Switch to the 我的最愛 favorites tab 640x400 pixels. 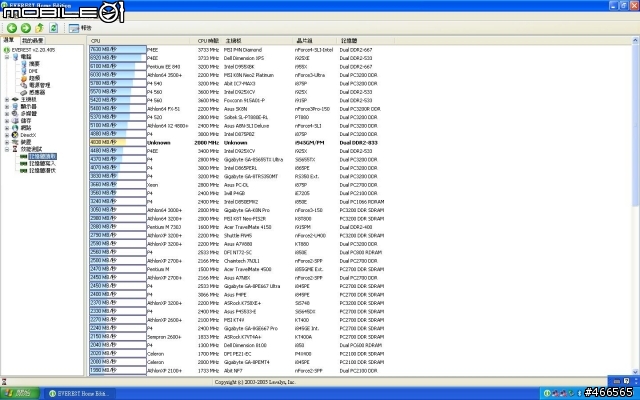point(32,40)
